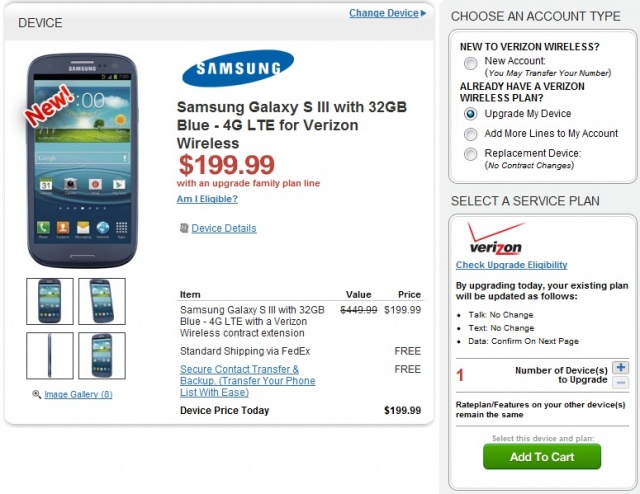Choose Add More Lines to My Account

[x=470, y=134]
